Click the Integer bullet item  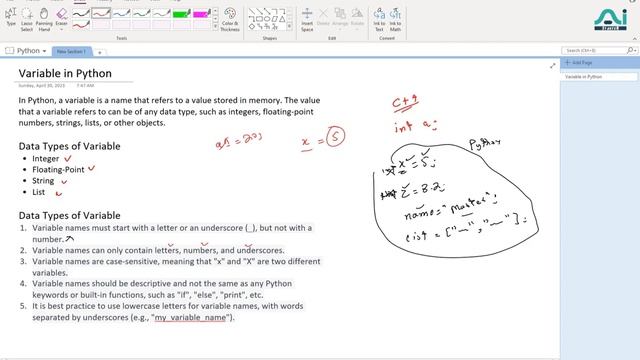46,158
